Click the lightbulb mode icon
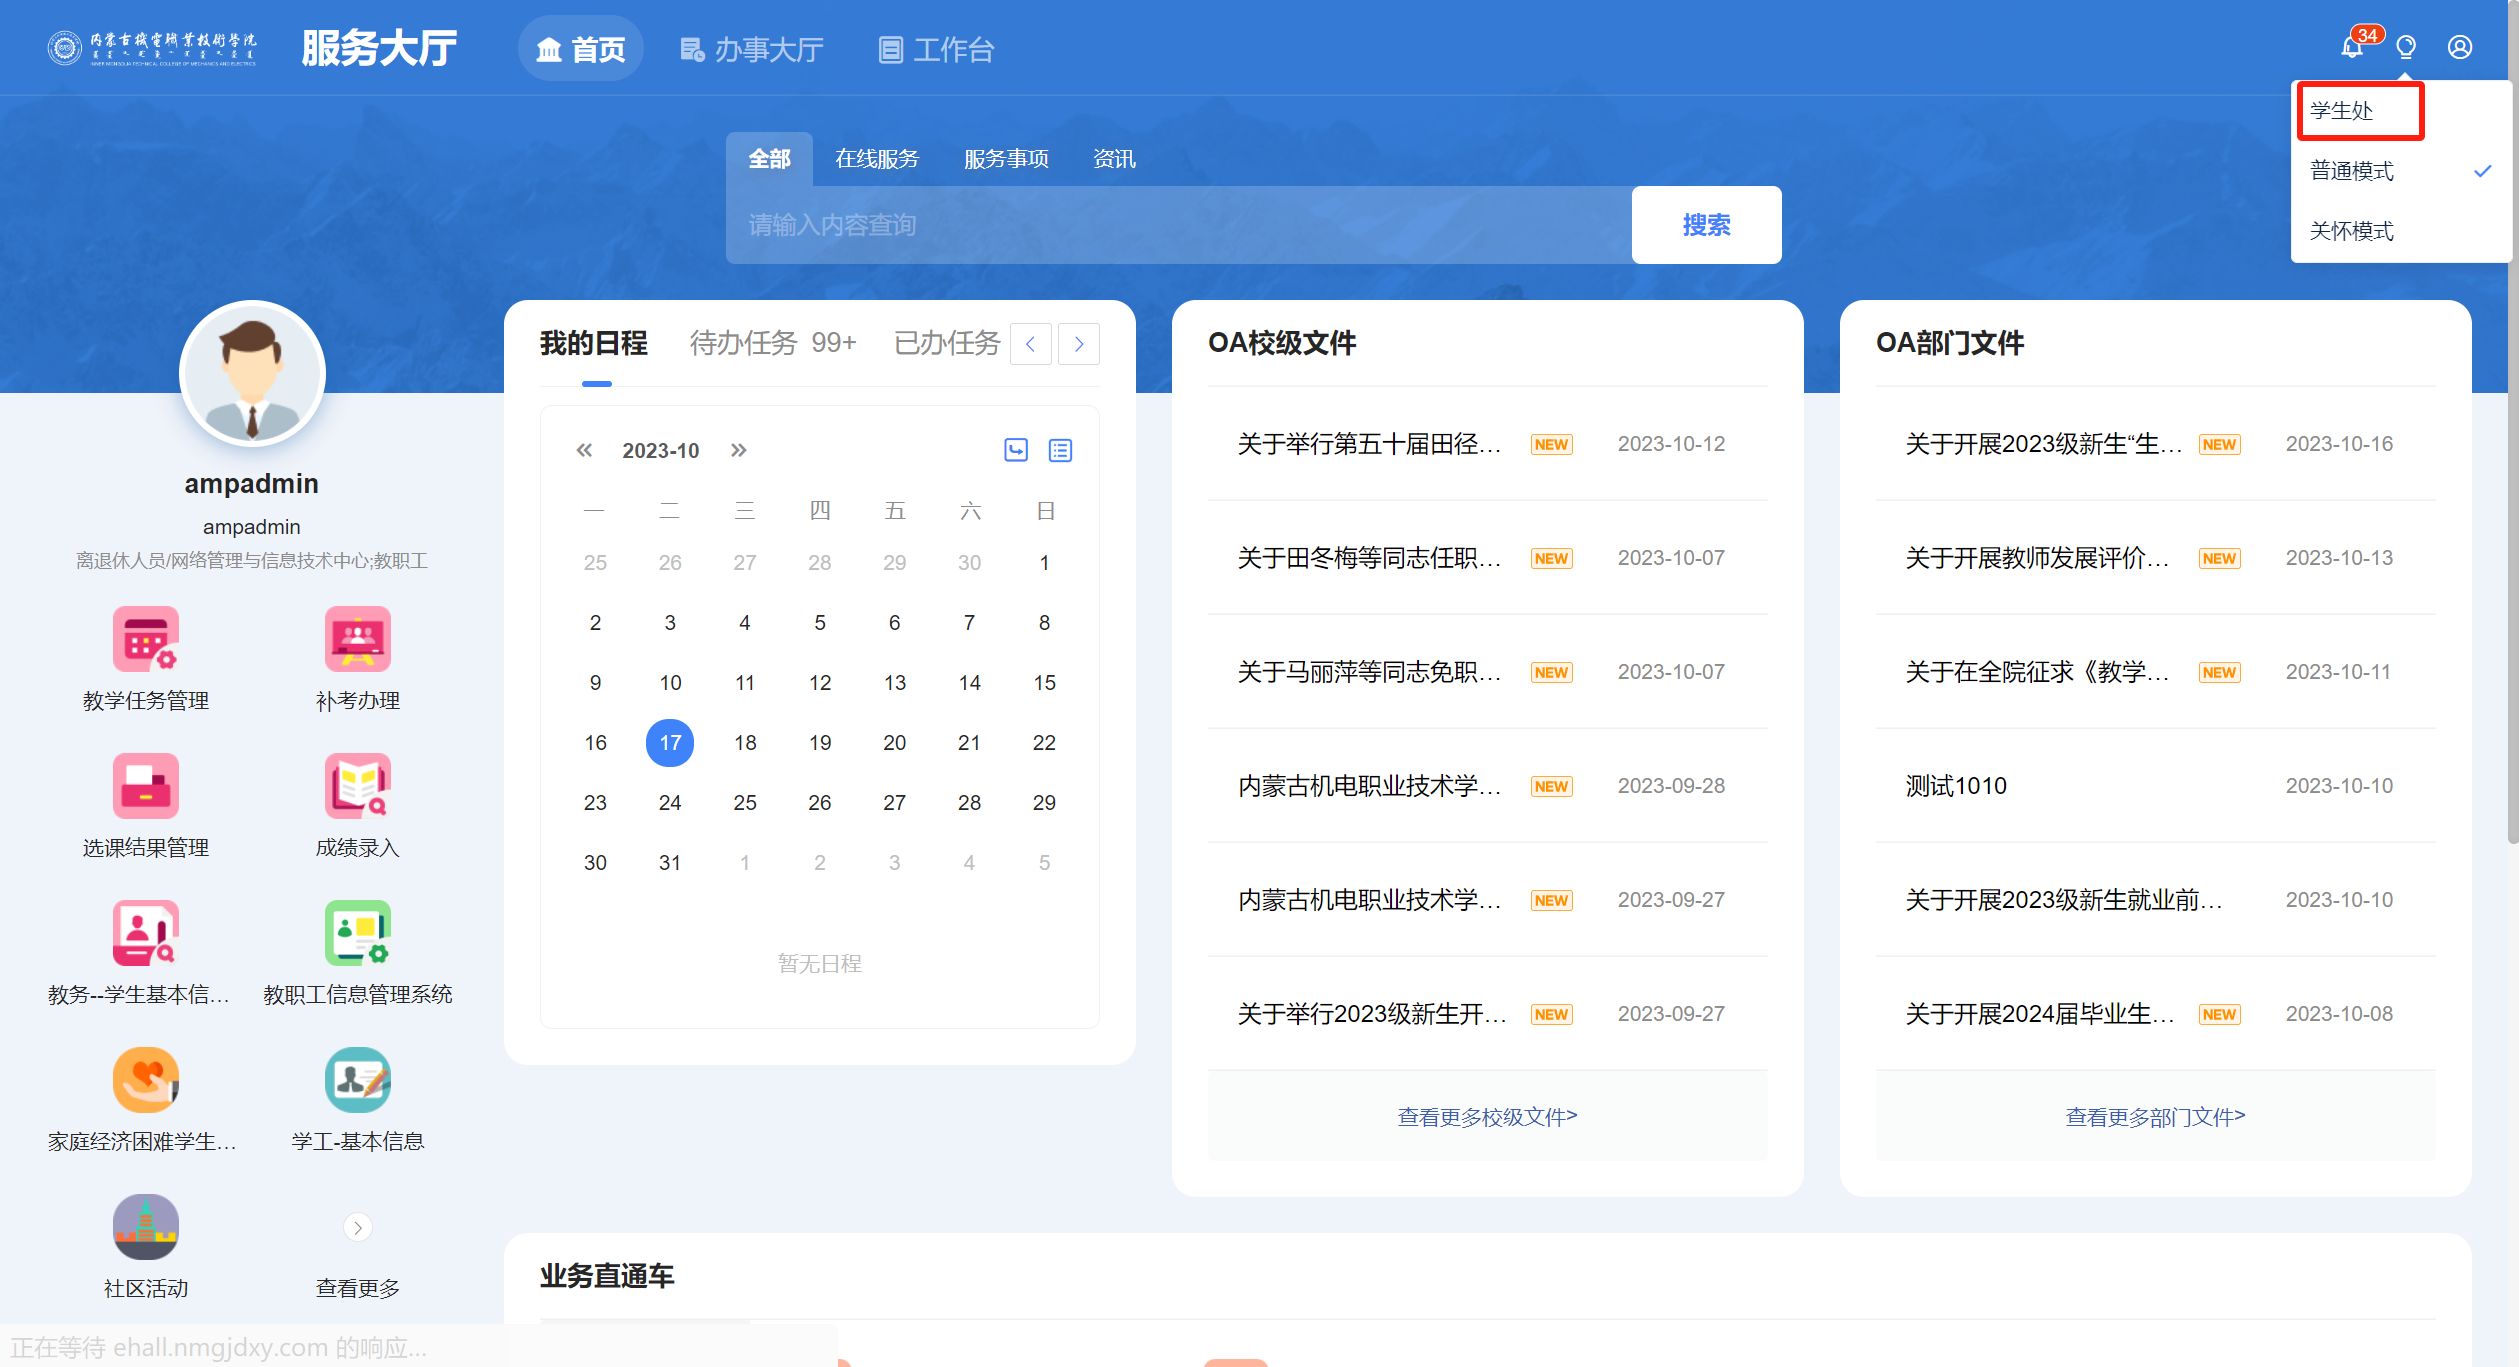2519x1367 pixels. pos(2406,47)
